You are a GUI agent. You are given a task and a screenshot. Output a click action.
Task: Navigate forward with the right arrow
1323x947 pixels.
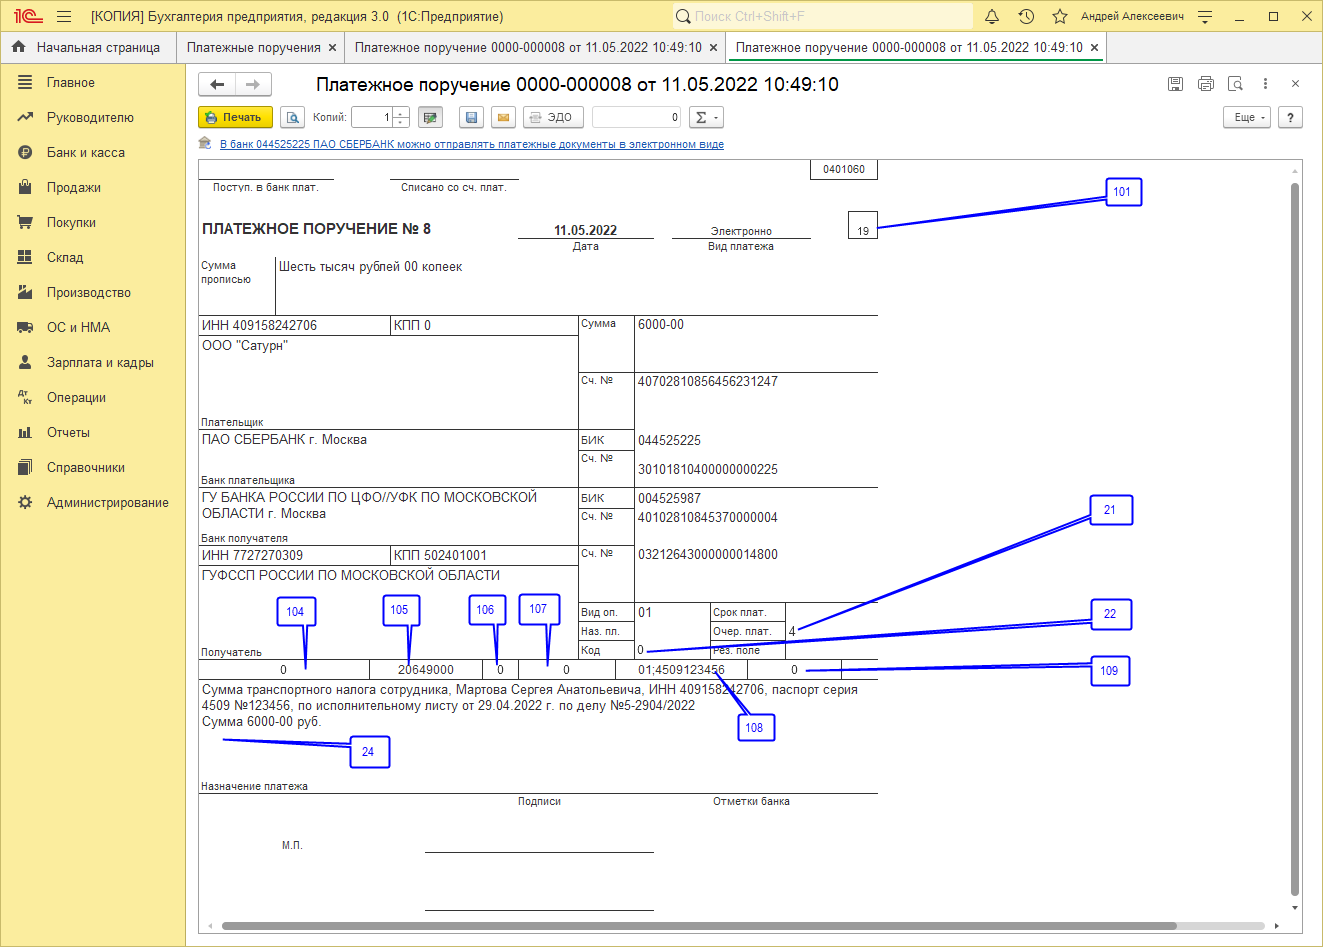pos(253,85)
